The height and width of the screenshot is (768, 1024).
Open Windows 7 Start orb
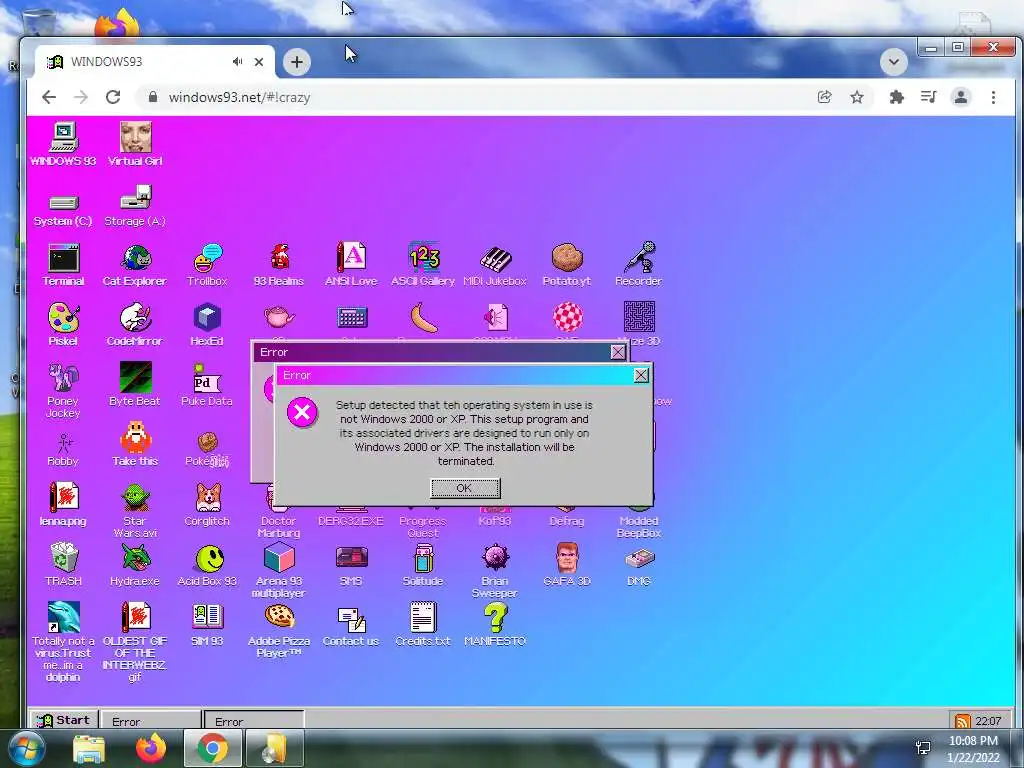coord(25,749)
